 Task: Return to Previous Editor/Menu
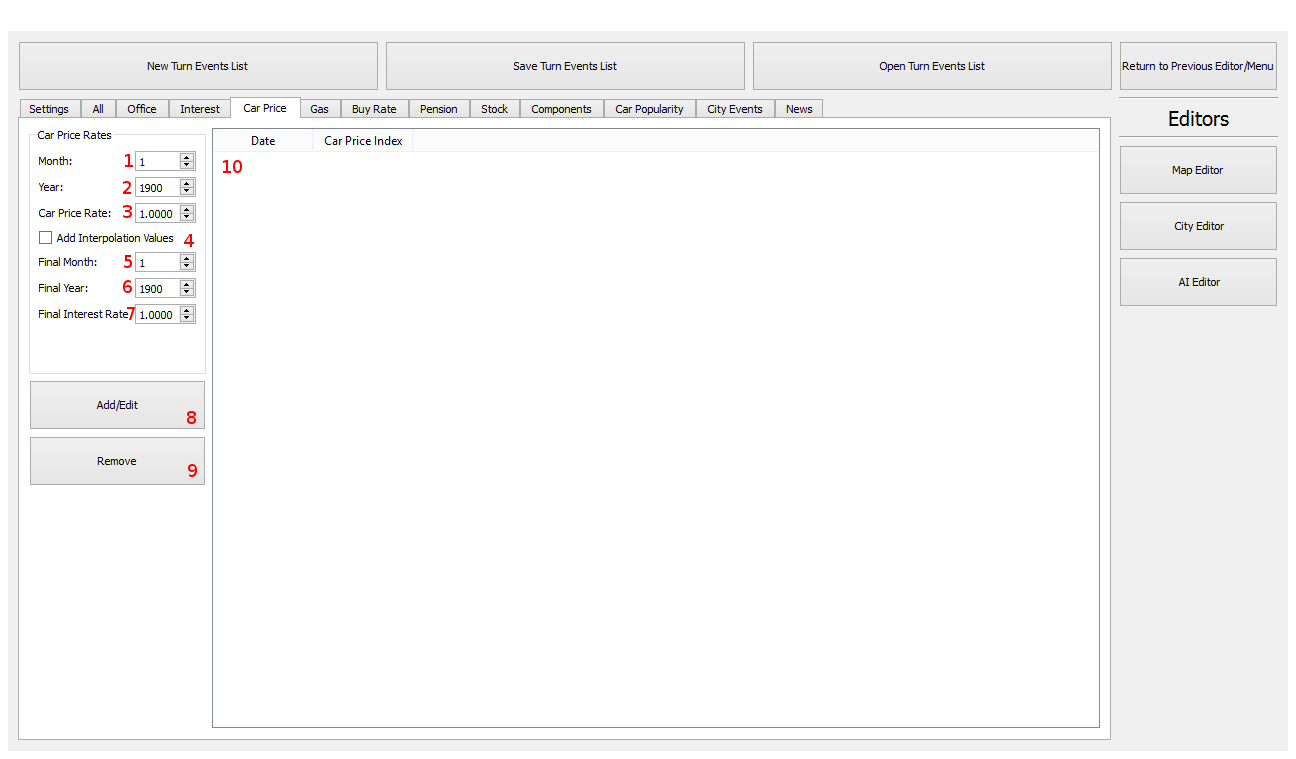[1197, 66]
